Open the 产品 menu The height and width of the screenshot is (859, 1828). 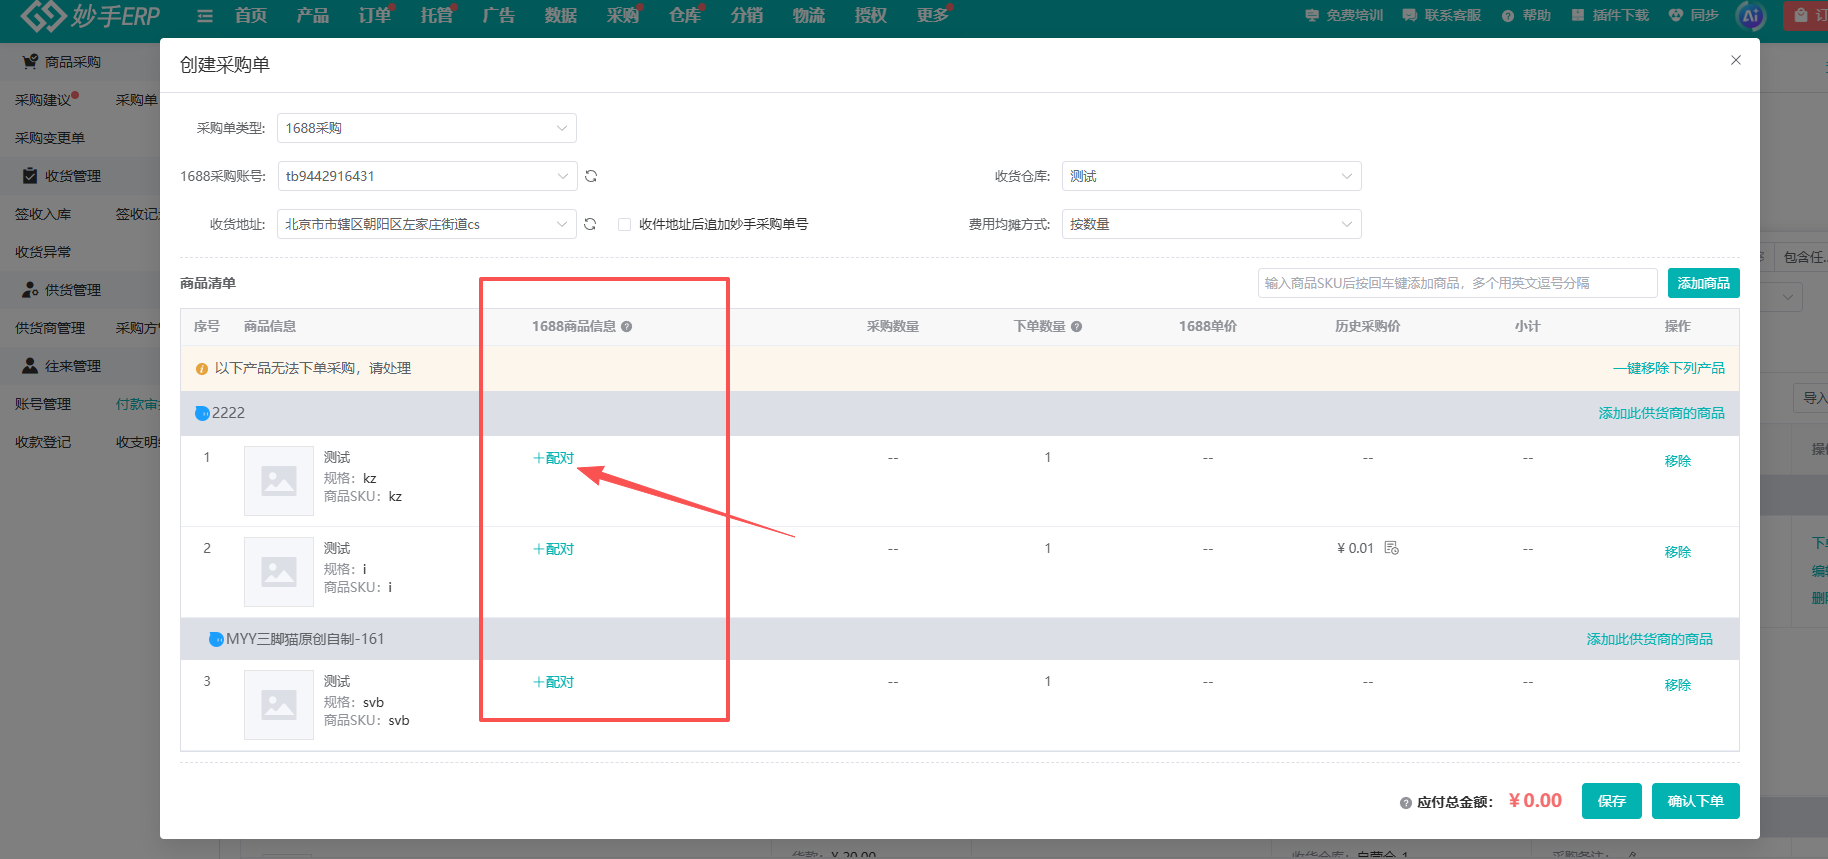coord(313,16)
